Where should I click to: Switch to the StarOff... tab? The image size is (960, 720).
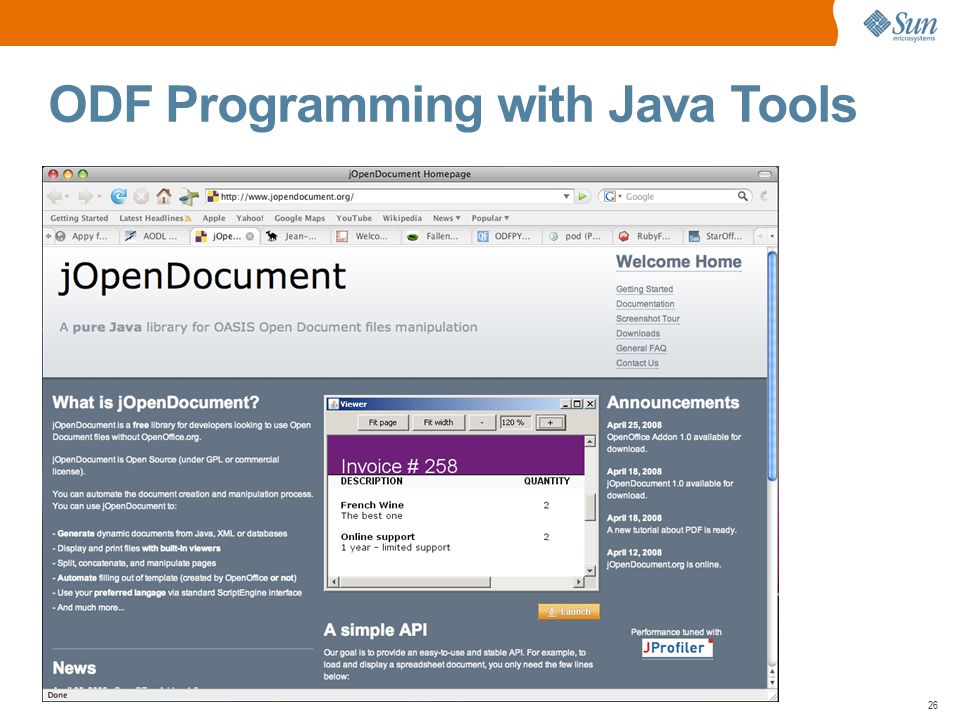click(718, 236)
